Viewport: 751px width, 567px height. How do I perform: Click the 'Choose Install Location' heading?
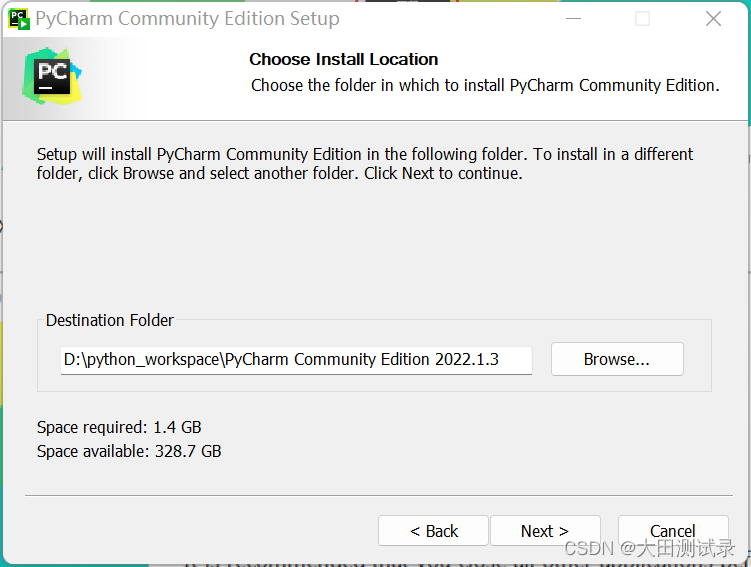pyautogui.click(x=343, y=59)
